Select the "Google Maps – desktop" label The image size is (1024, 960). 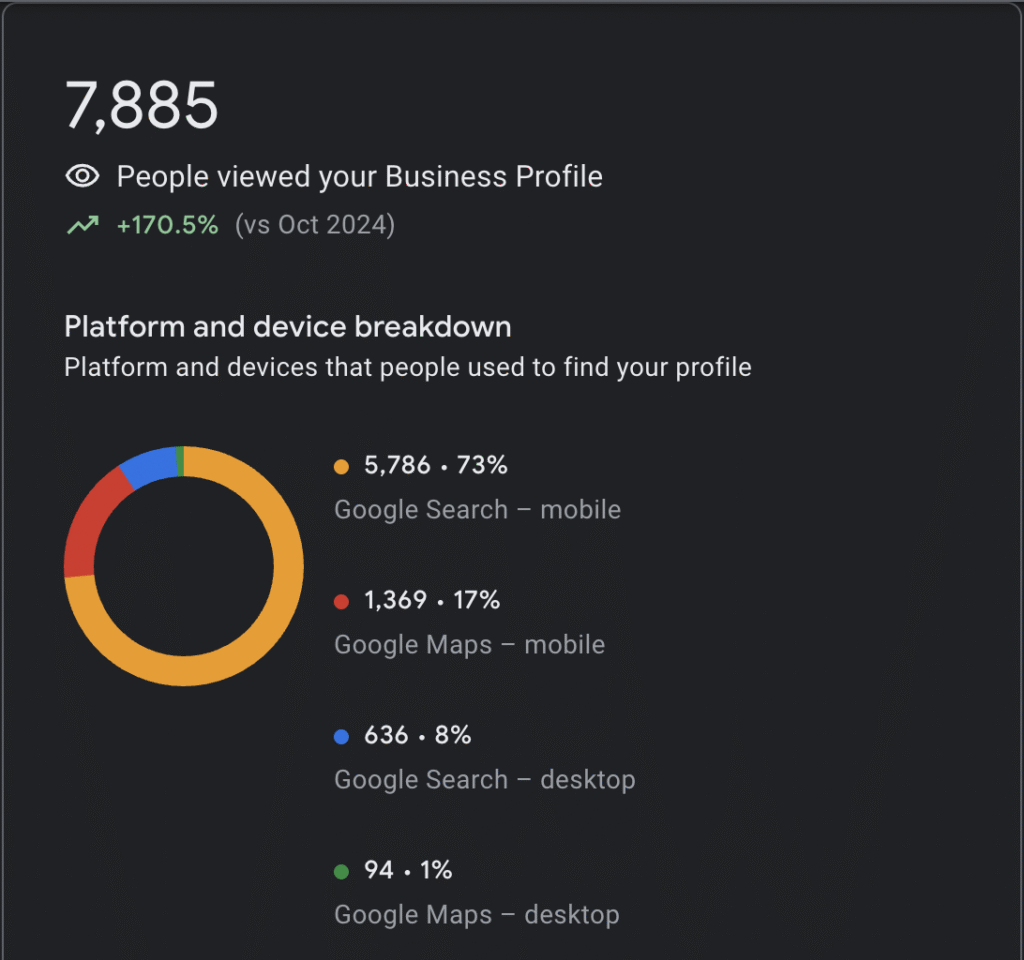click(x=476, y=915)
